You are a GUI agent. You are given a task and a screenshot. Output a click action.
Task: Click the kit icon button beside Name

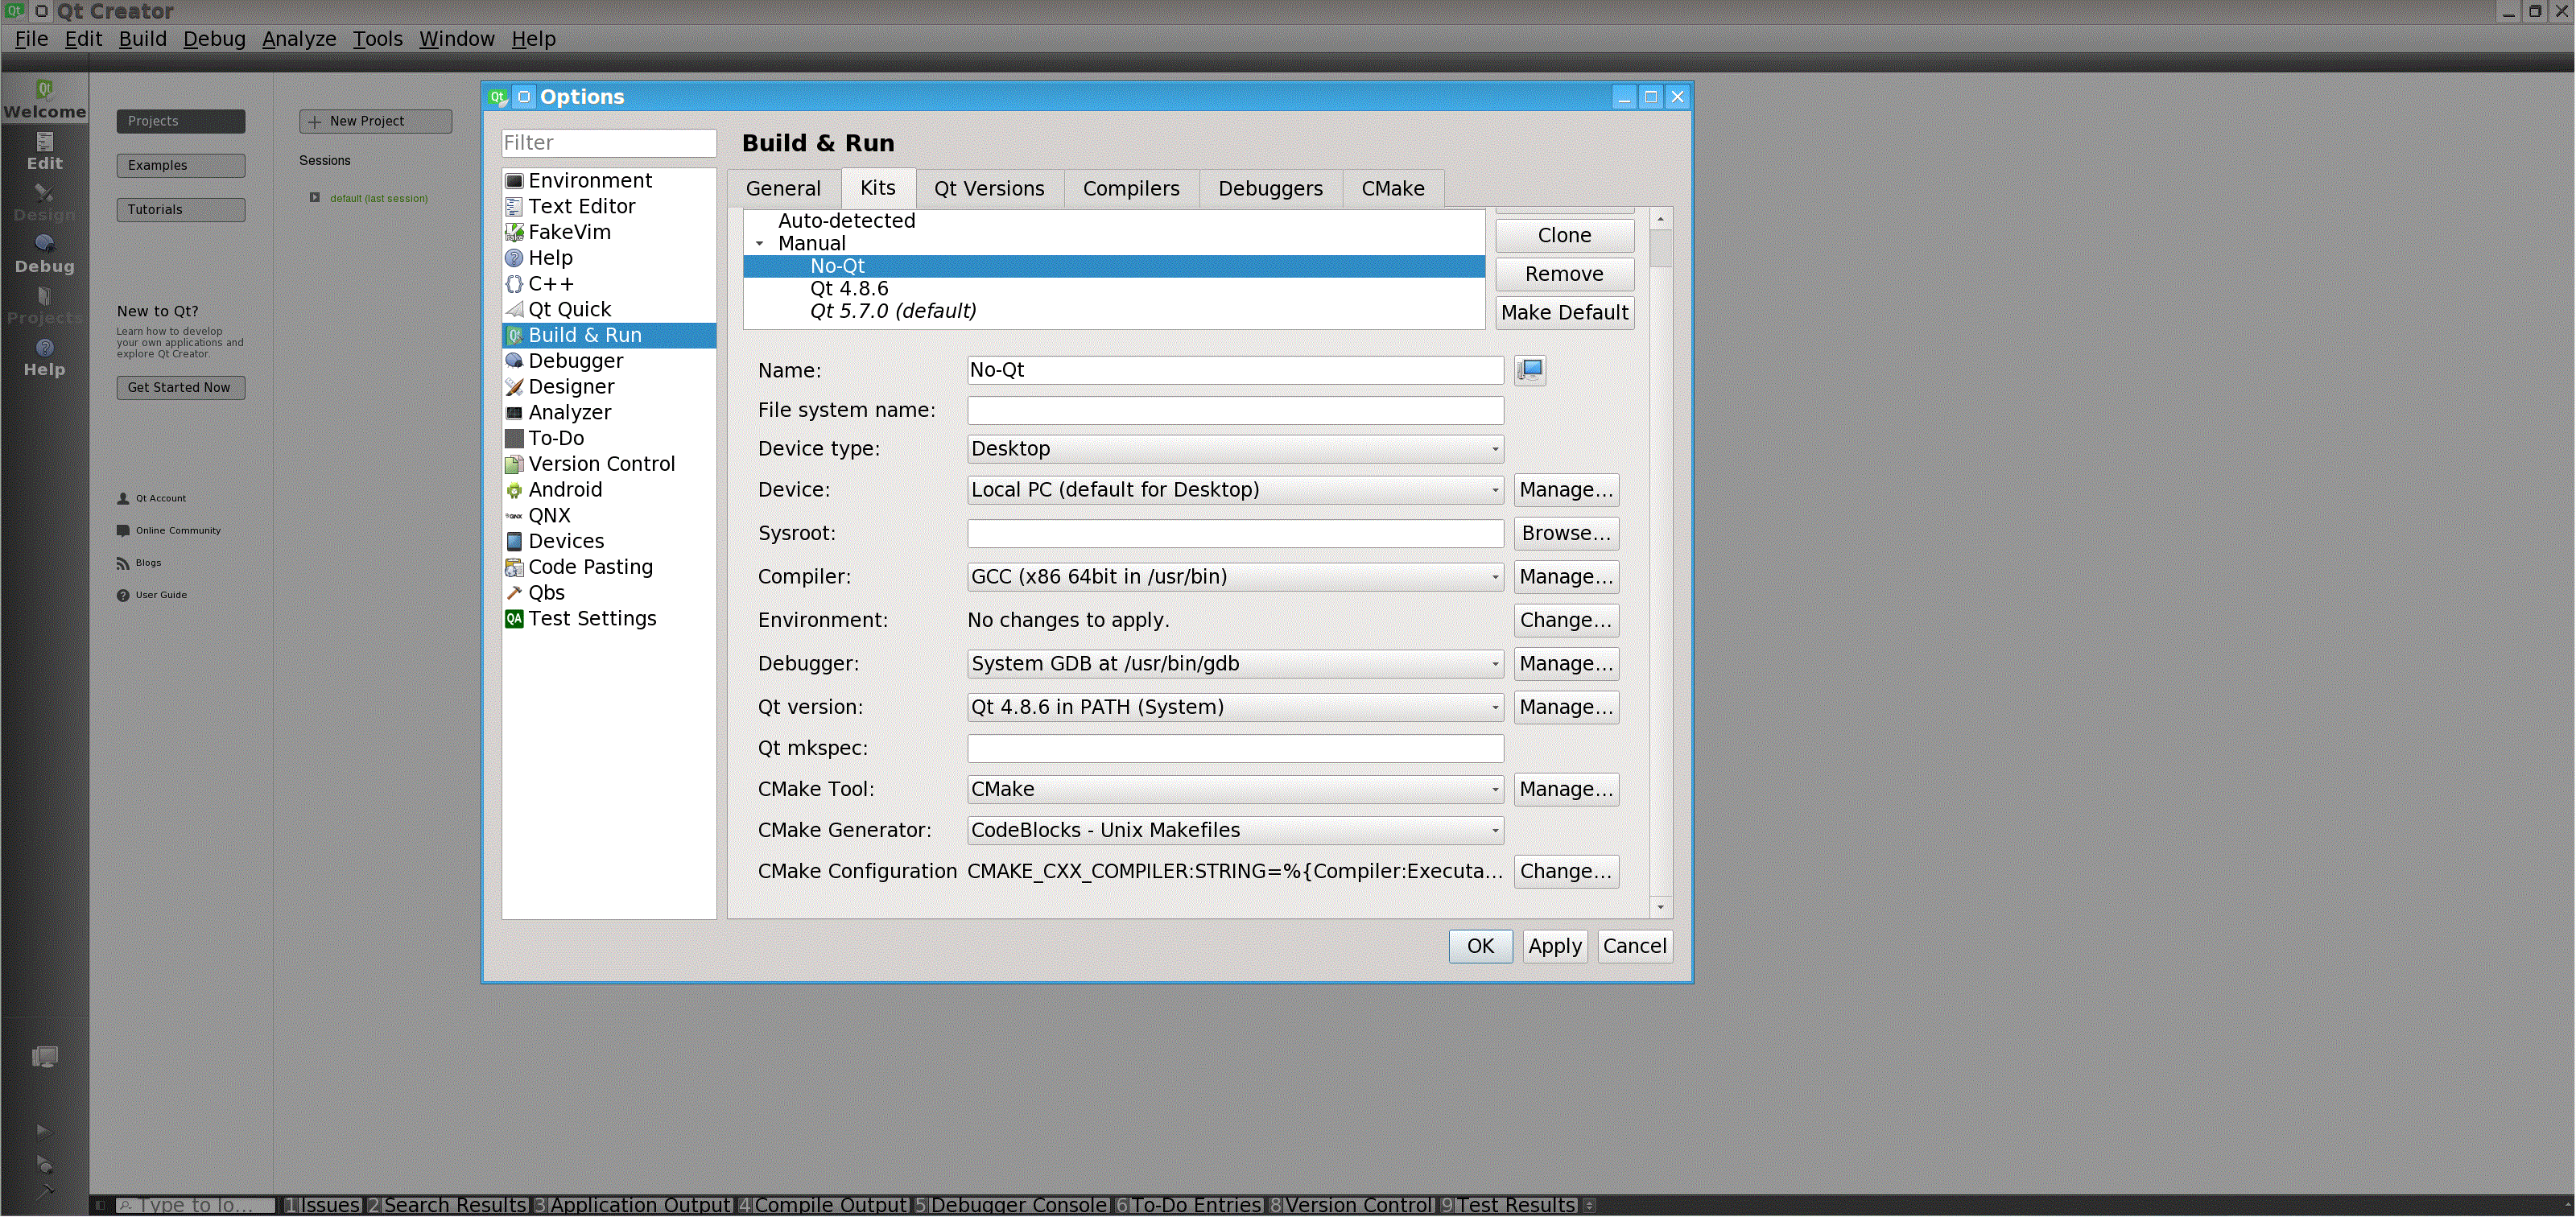1530,371
